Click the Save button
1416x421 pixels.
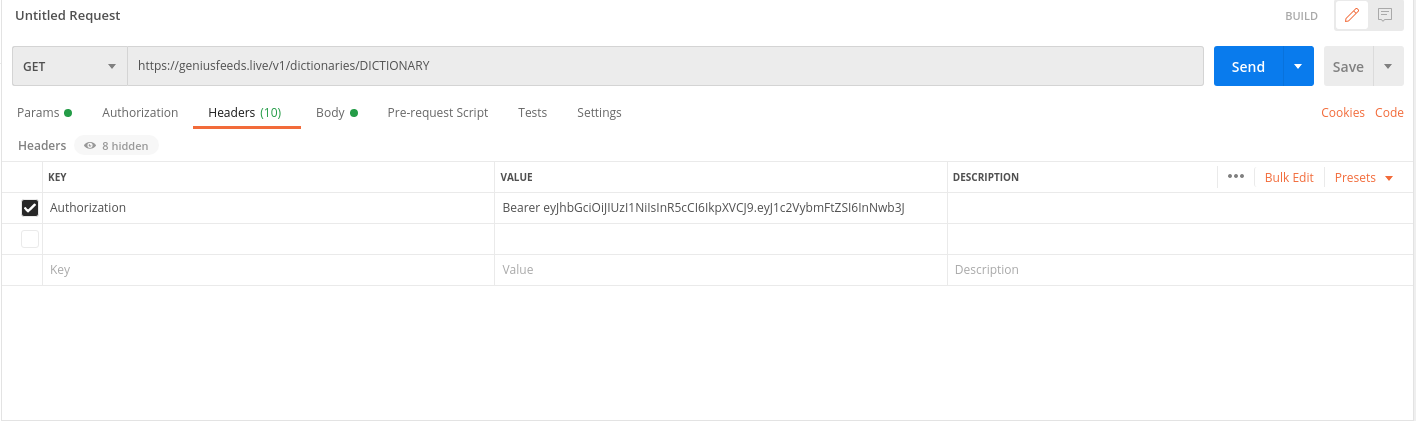tap(1348, 66)
